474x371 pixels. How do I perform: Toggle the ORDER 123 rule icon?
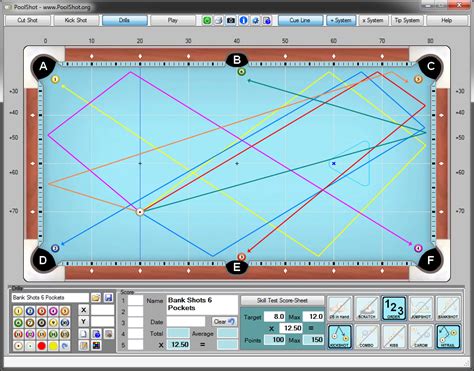click(394, 308)
